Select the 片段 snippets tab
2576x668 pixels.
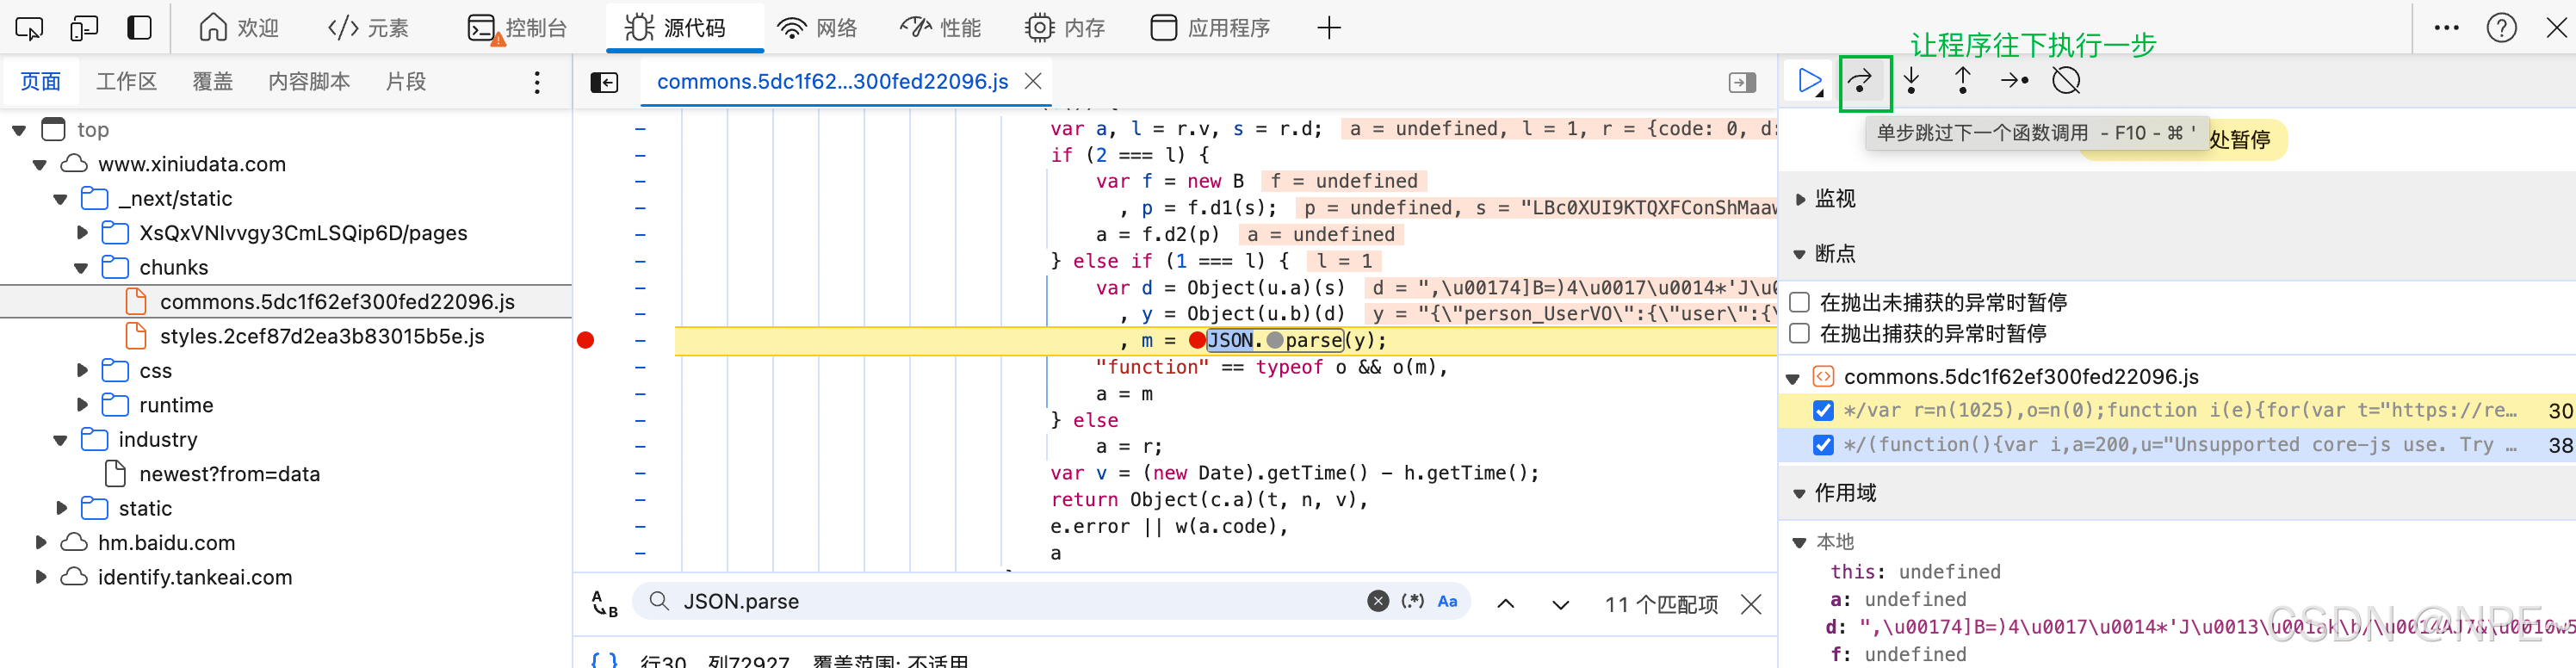[406, 82]
